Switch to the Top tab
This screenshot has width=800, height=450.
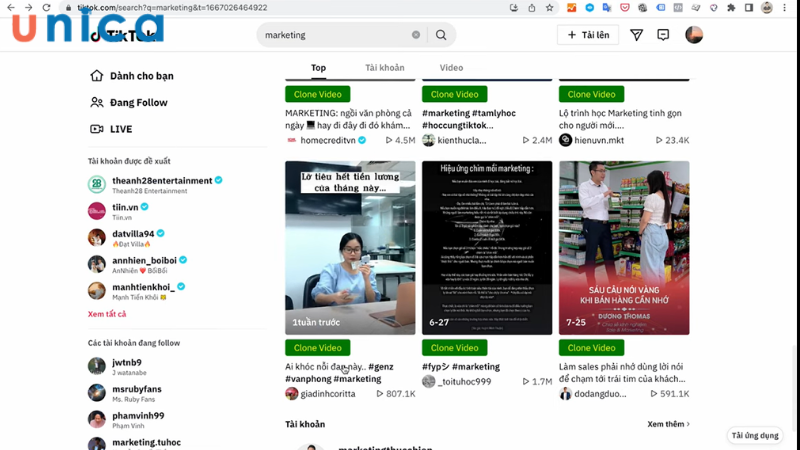coord(318,67)
